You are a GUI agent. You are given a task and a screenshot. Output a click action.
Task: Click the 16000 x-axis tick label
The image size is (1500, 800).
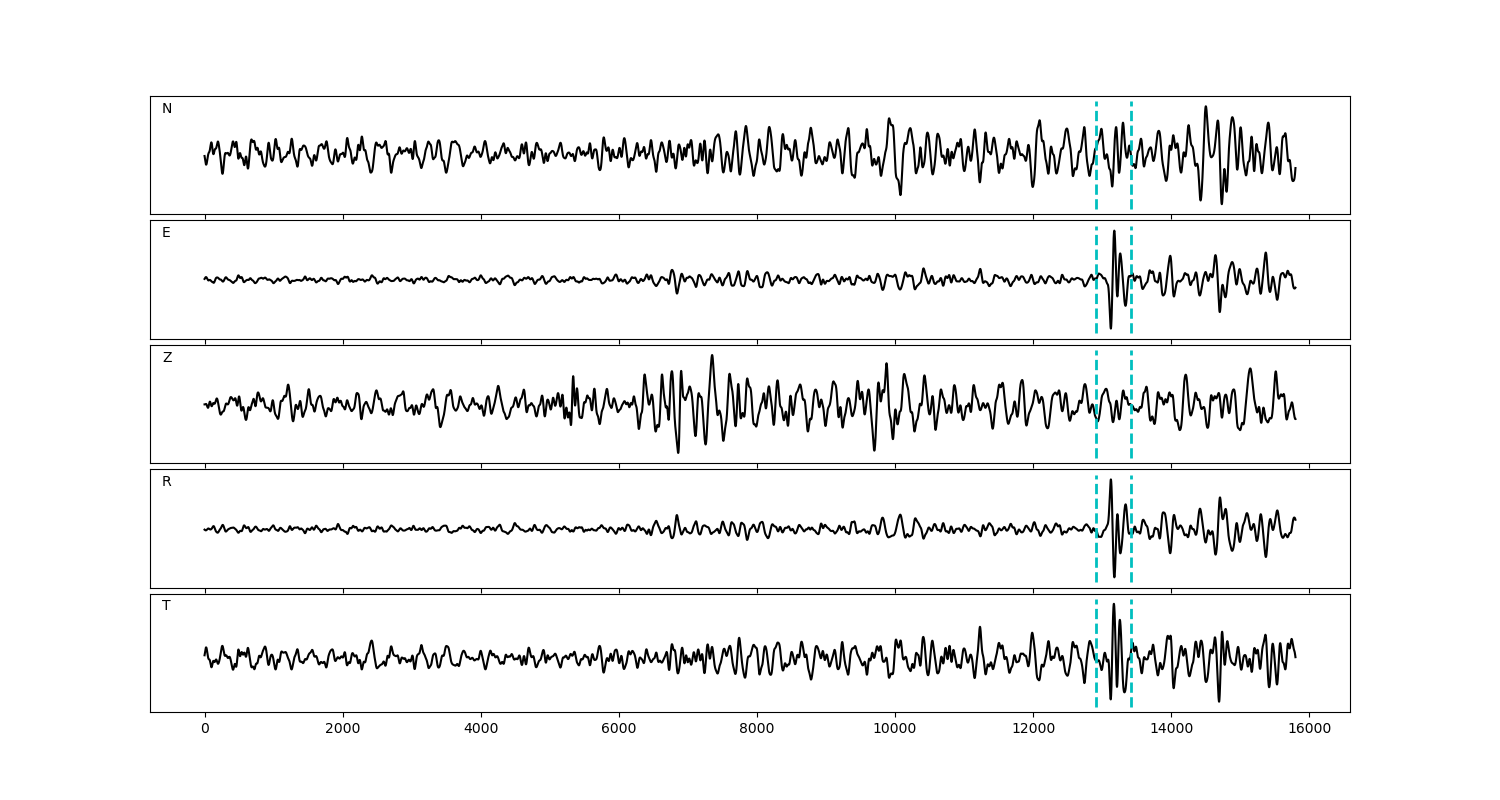(1309, 730)
